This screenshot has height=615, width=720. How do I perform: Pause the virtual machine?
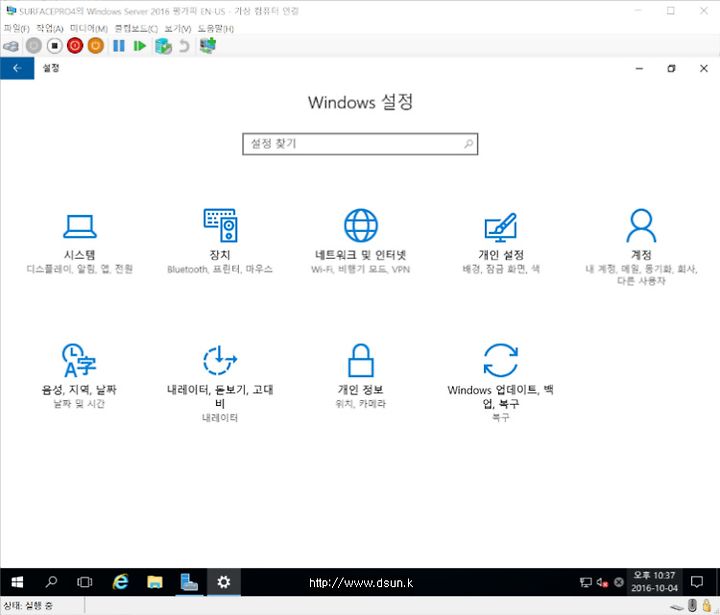(119, 46)
